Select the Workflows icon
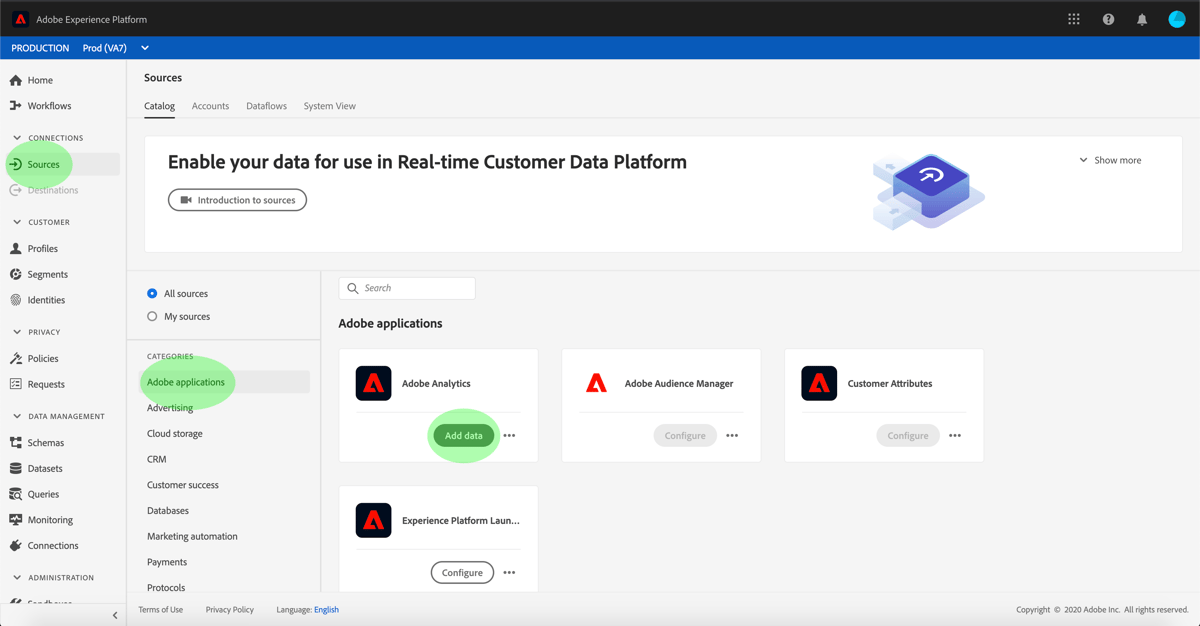The image size is (1200, 626). (x=16, y=105)
